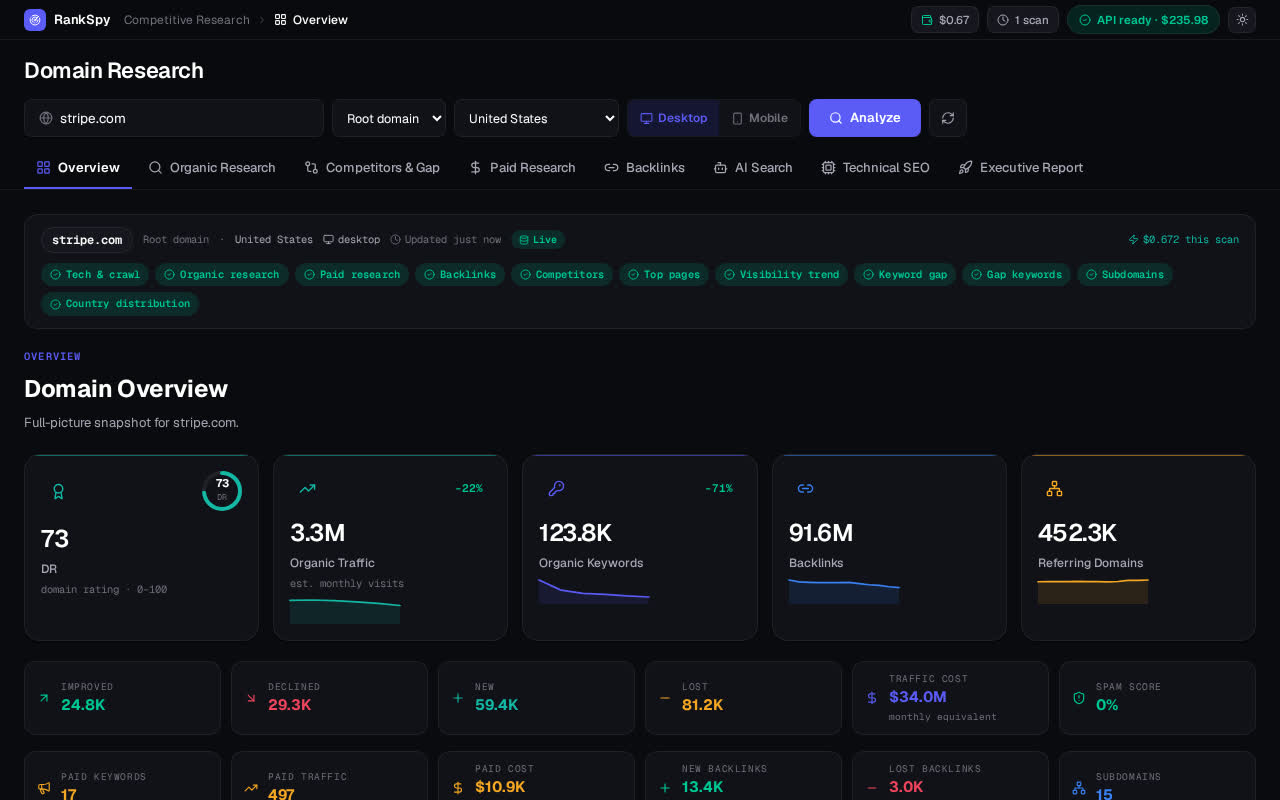Switch to the Organic Research tab

click(x=212, y=168)
